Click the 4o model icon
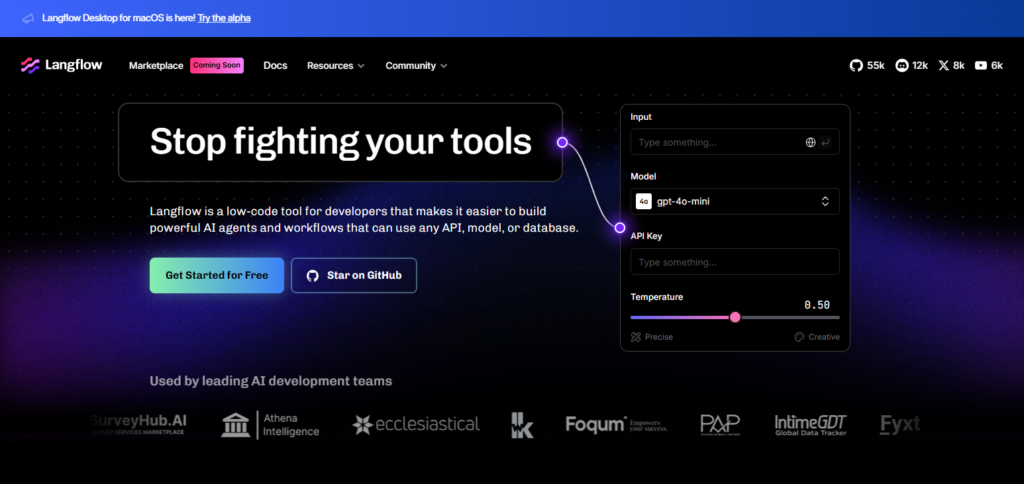The width and height of the screenshot is (1024, 484). (x=643, y=201)
